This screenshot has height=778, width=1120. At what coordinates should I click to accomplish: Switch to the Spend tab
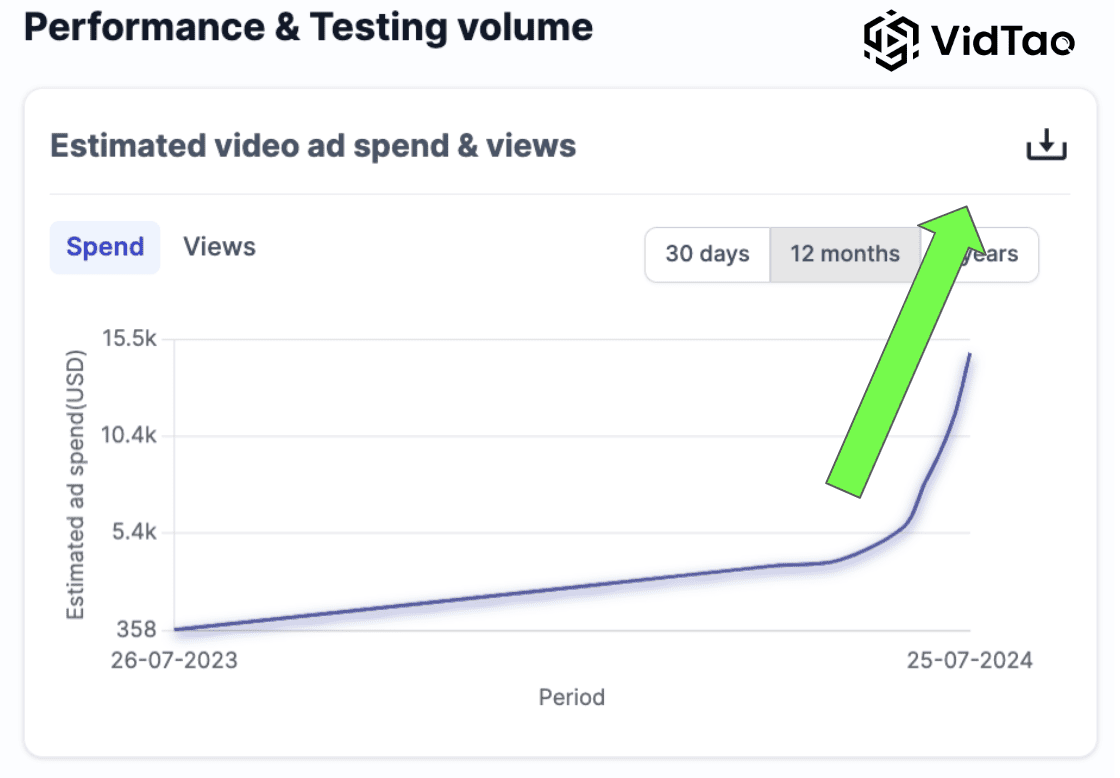pos(105,247)
